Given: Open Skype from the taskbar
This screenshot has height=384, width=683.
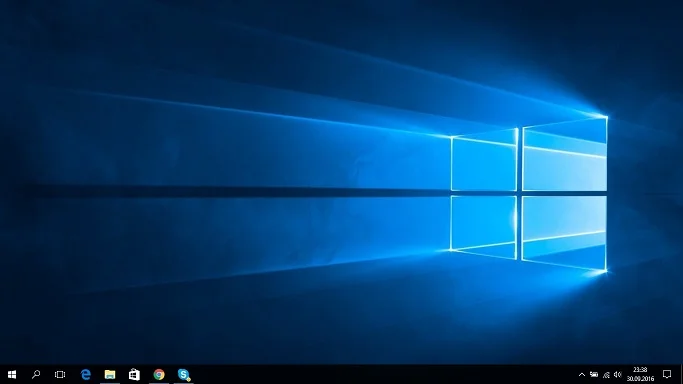Looking at the screenshot, I should tap(183, 374).
